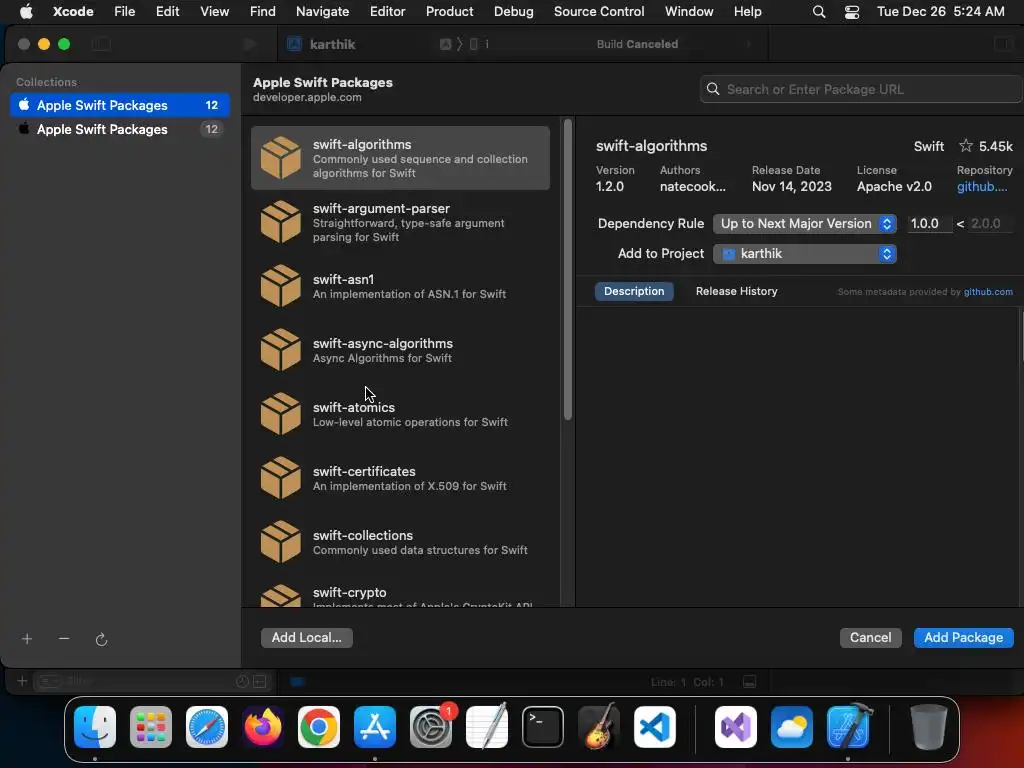Open the github.com metadata link

[988, 292]
